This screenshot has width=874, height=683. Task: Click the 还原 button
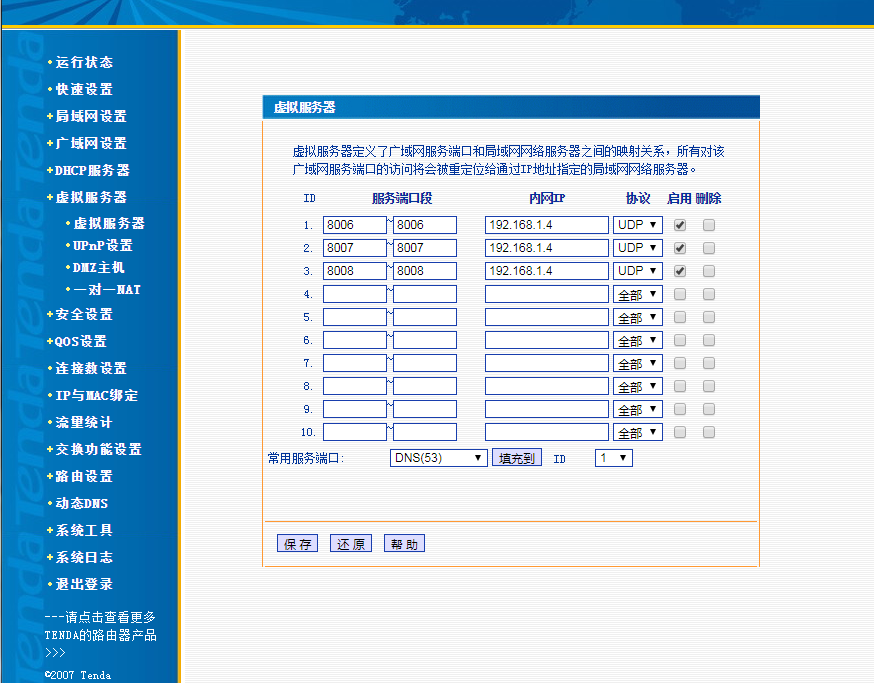coord(351,544)
